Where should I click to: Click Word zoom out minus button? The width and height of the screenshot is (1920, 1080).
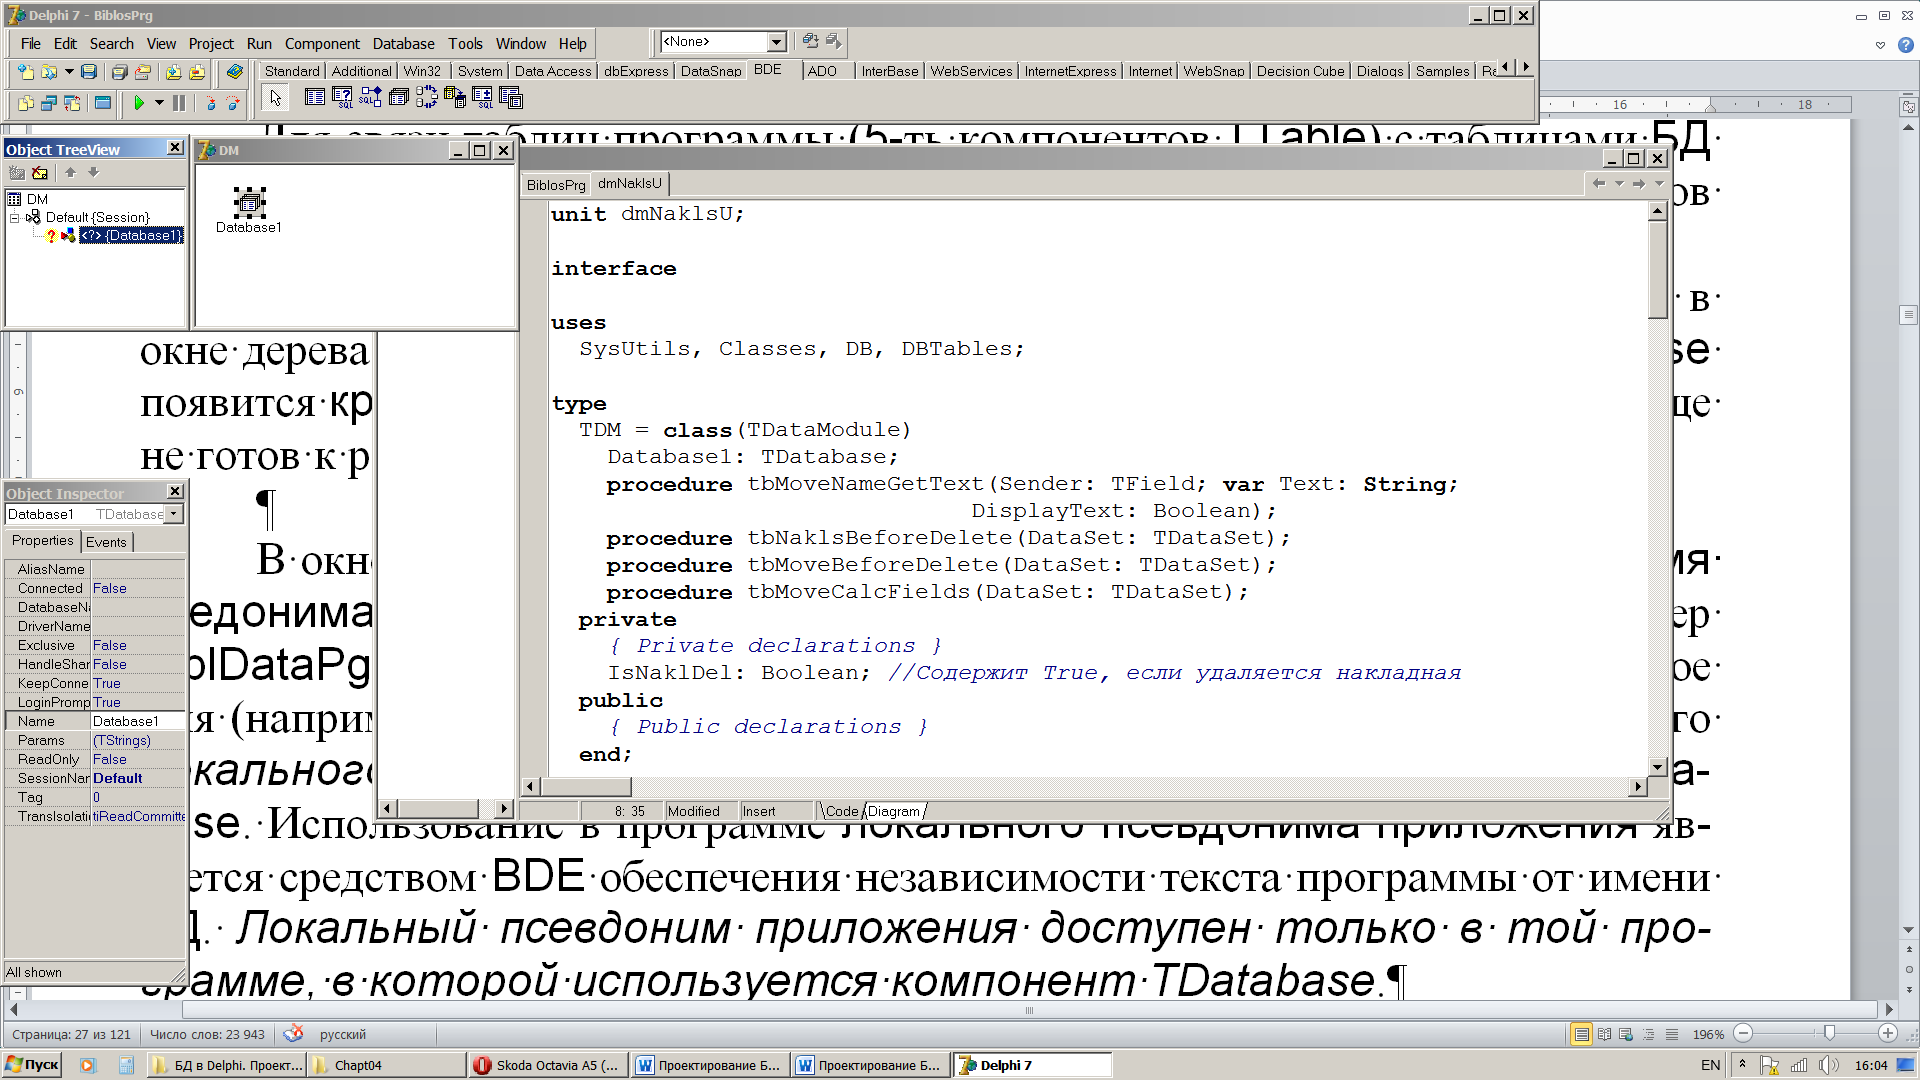click(x=1743, y=1034)
